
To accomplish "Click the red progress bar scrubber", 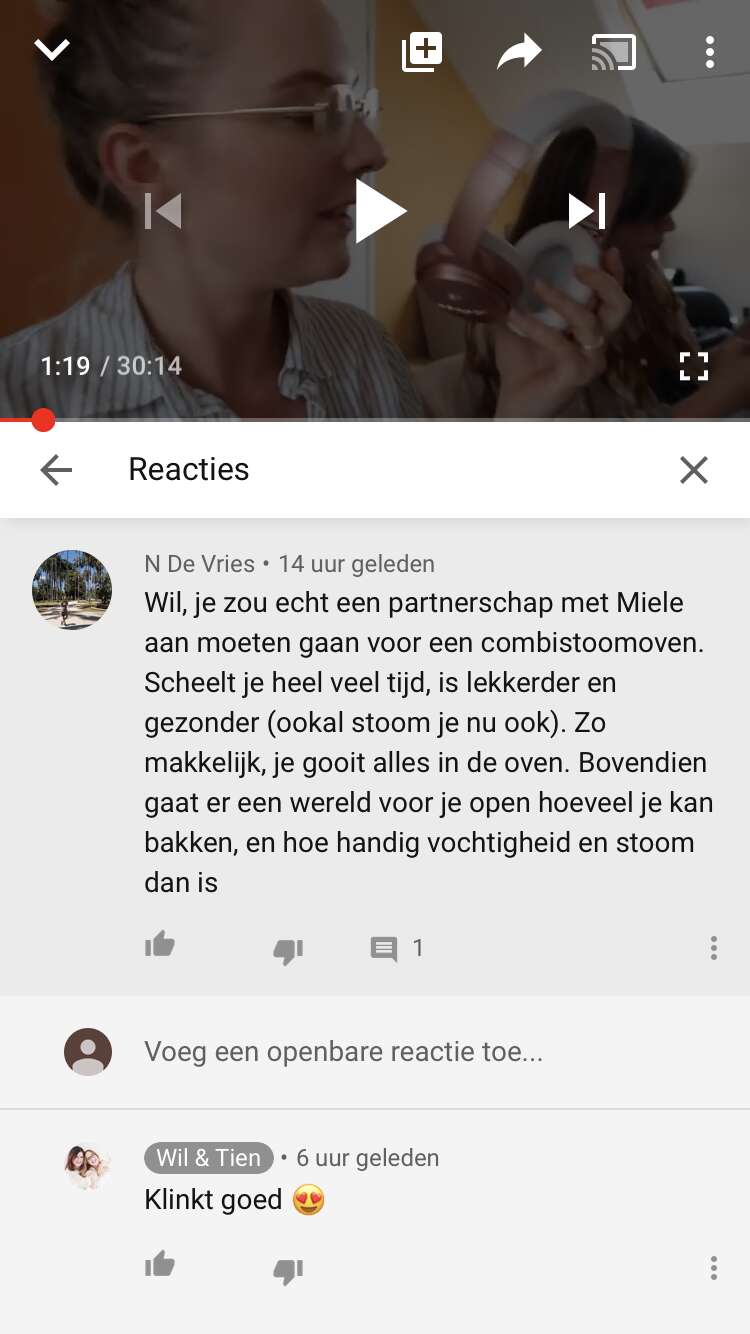I will [x=43, y=420].
